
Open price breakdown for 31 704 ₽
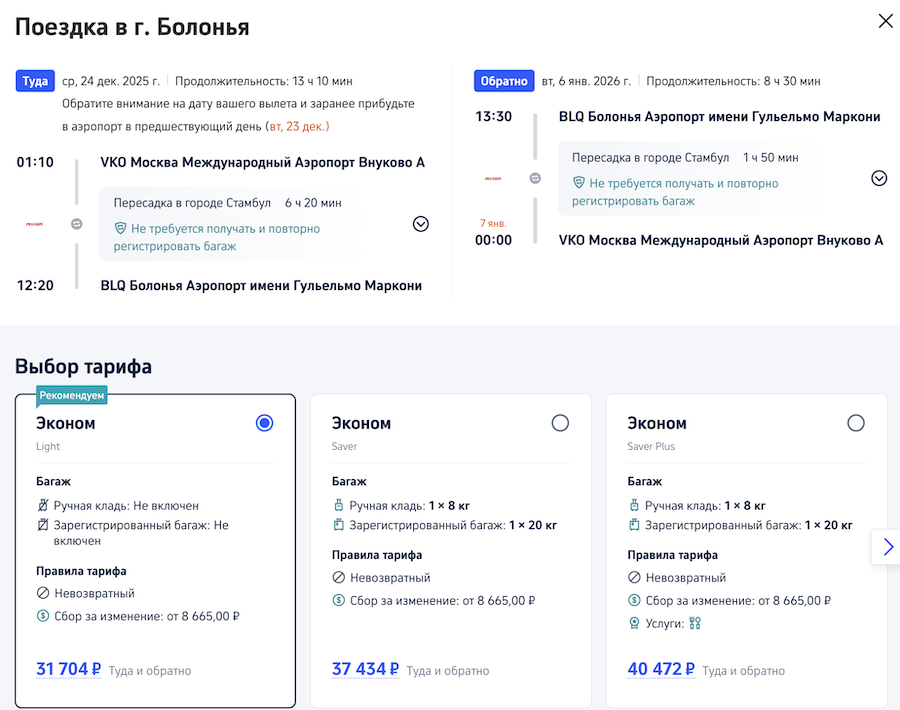click(68, 669)
